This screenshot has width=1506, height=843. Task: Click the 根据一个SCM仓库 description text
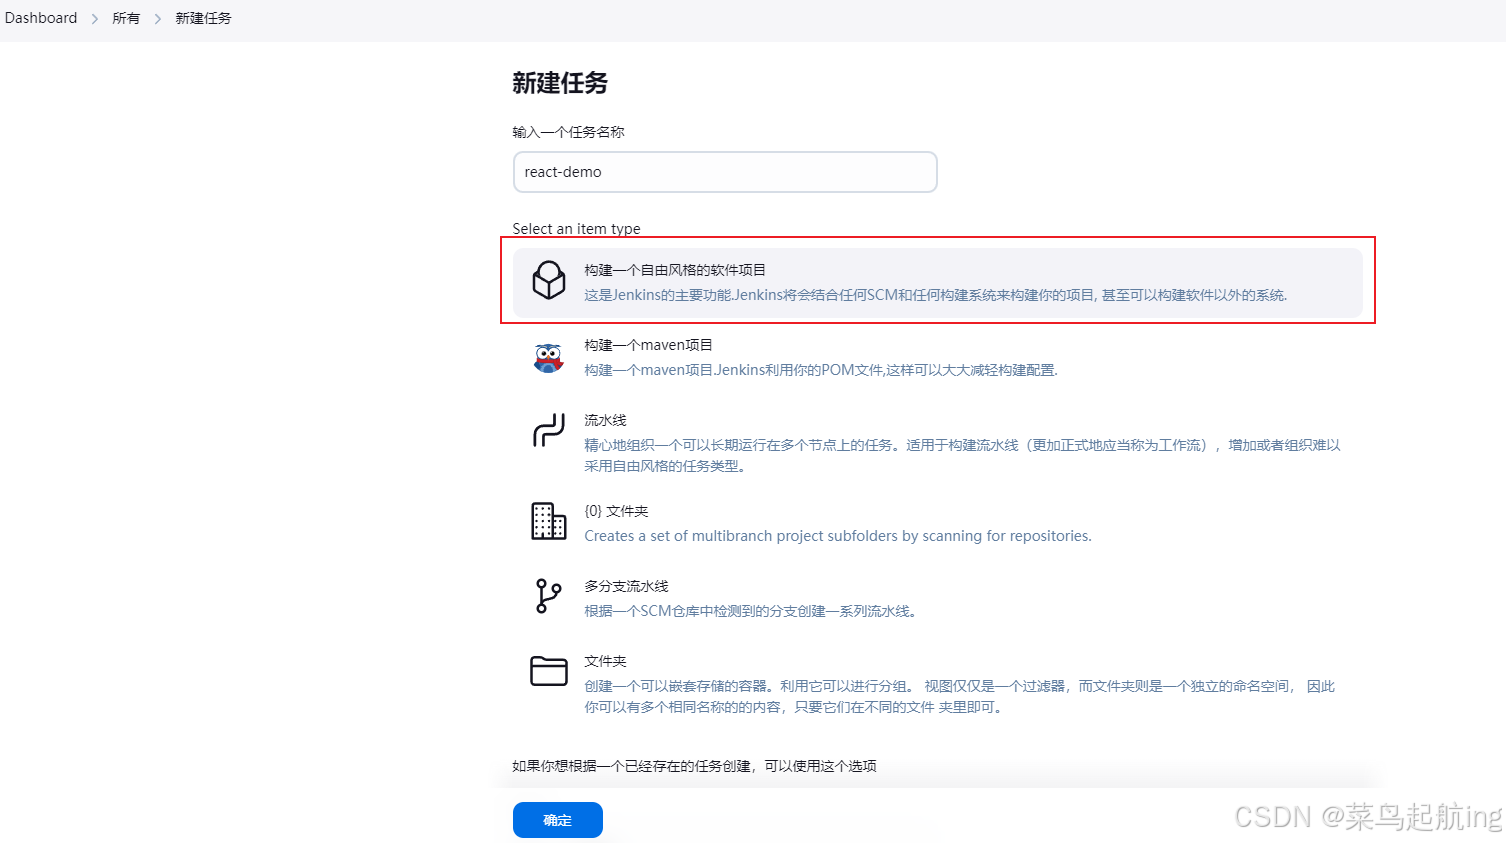coord(751,611)
